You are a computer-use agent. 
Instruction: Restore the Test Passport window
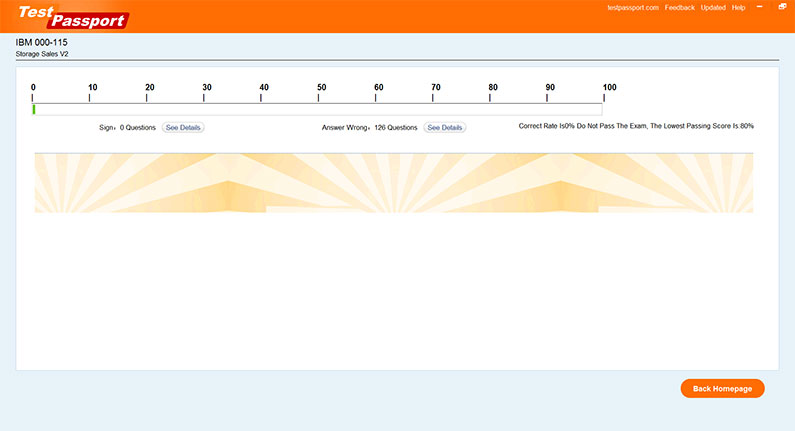click(x=782, y=7)
